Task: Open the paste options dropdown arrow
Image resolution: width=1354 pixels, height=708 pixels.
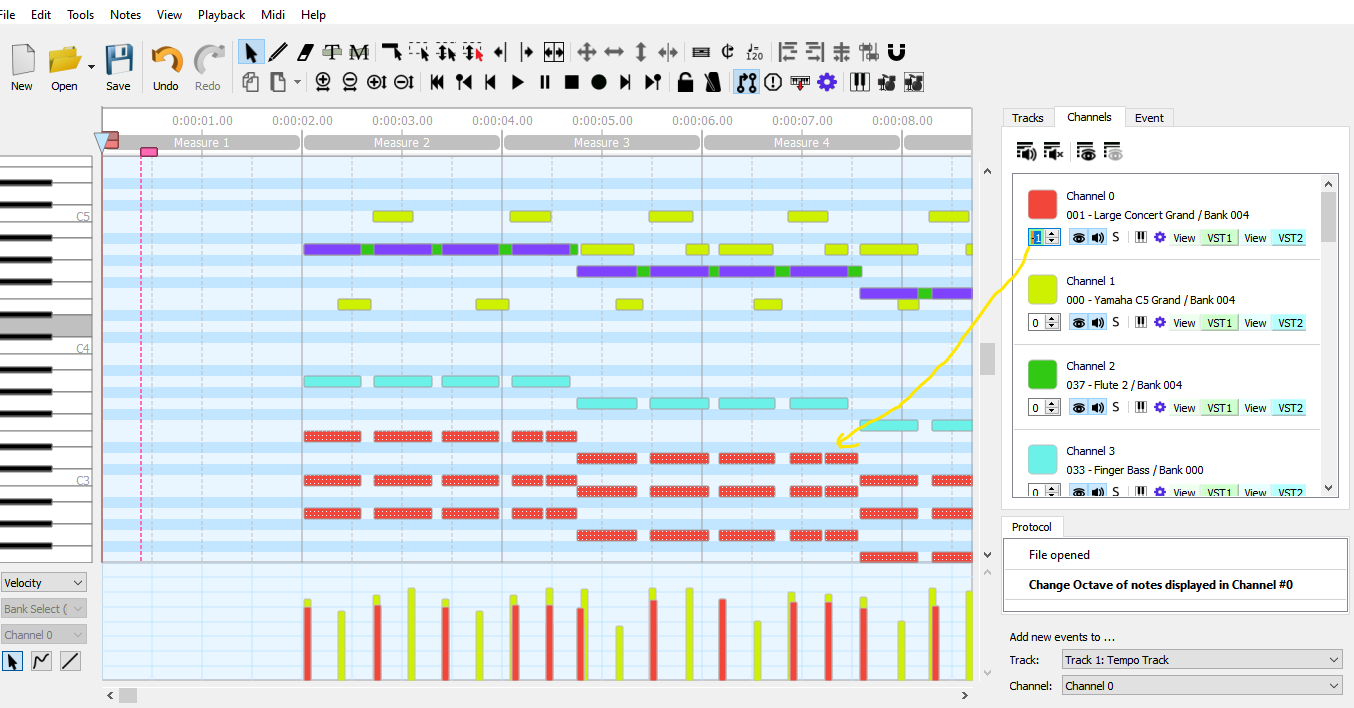Action: [297, 83]
